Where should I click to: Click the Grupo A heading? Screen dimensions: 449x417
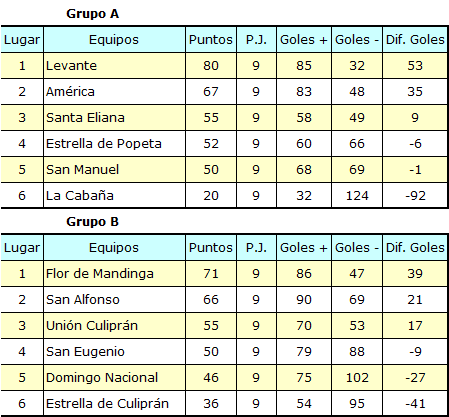92,14
